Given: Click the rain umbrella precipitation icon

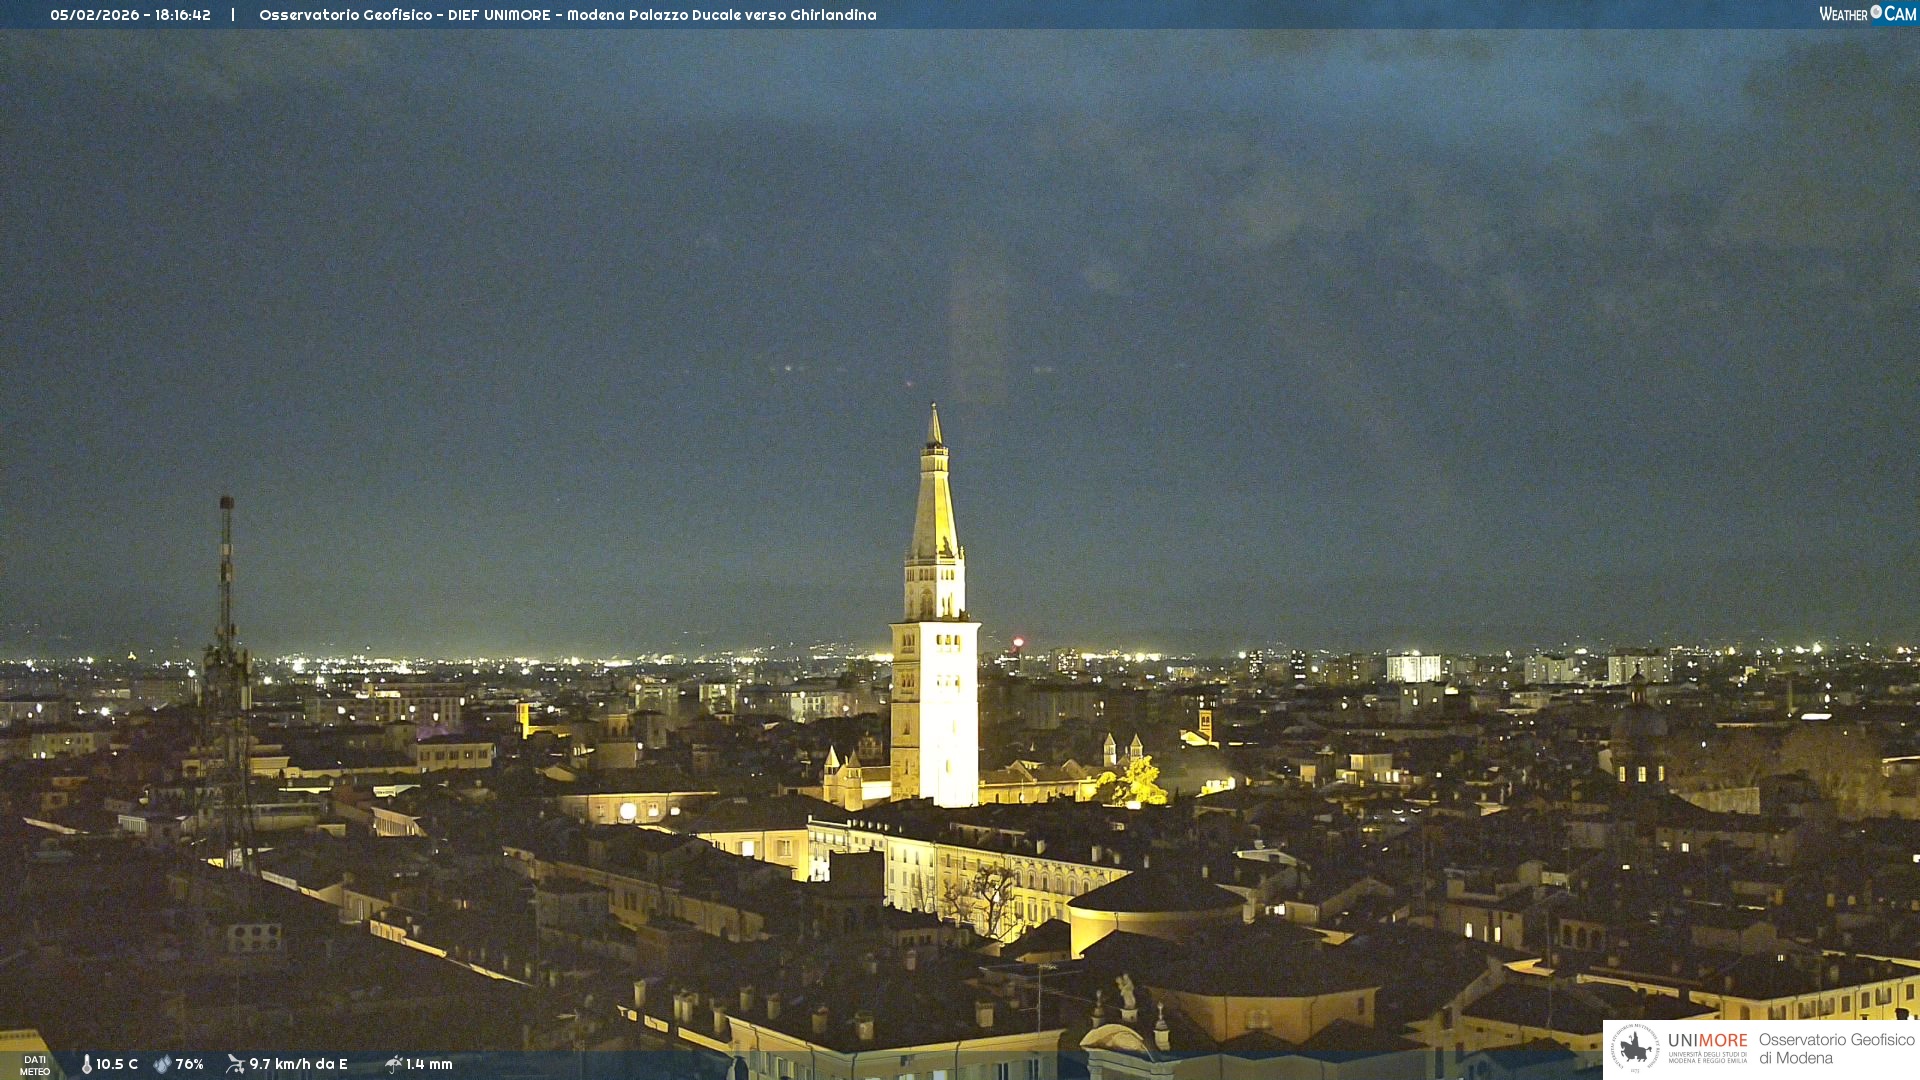Looking at the screenshot, I should coord(393,1064).
